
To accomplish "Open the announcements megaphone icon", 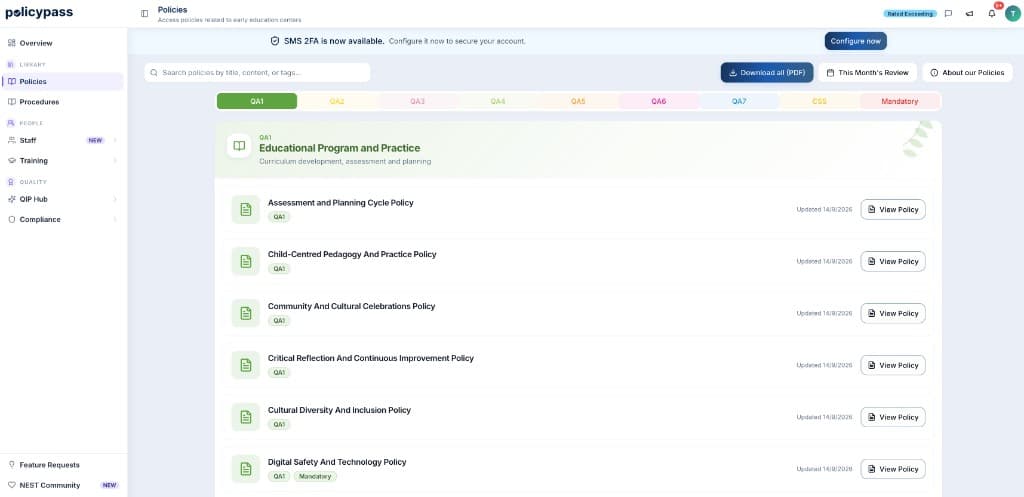I will [969, 14].
